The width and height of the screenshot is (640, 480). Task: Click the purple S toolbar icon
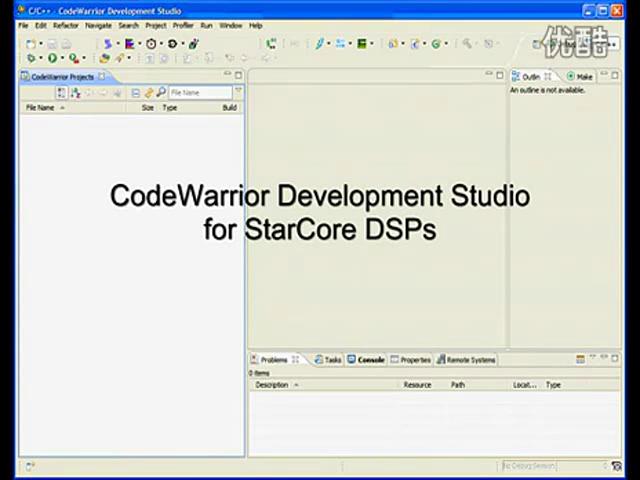tap(108, 44)
